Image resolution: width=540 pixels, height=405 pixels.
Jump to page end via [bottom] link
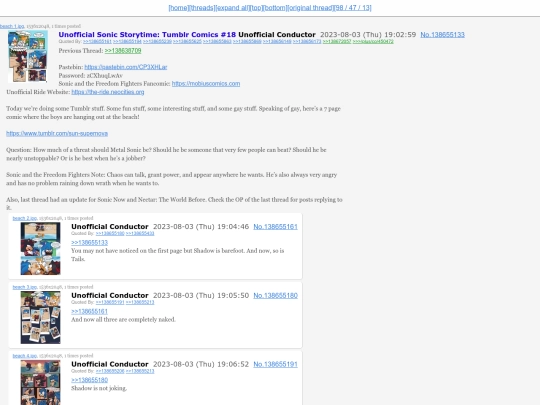[275, 8]
